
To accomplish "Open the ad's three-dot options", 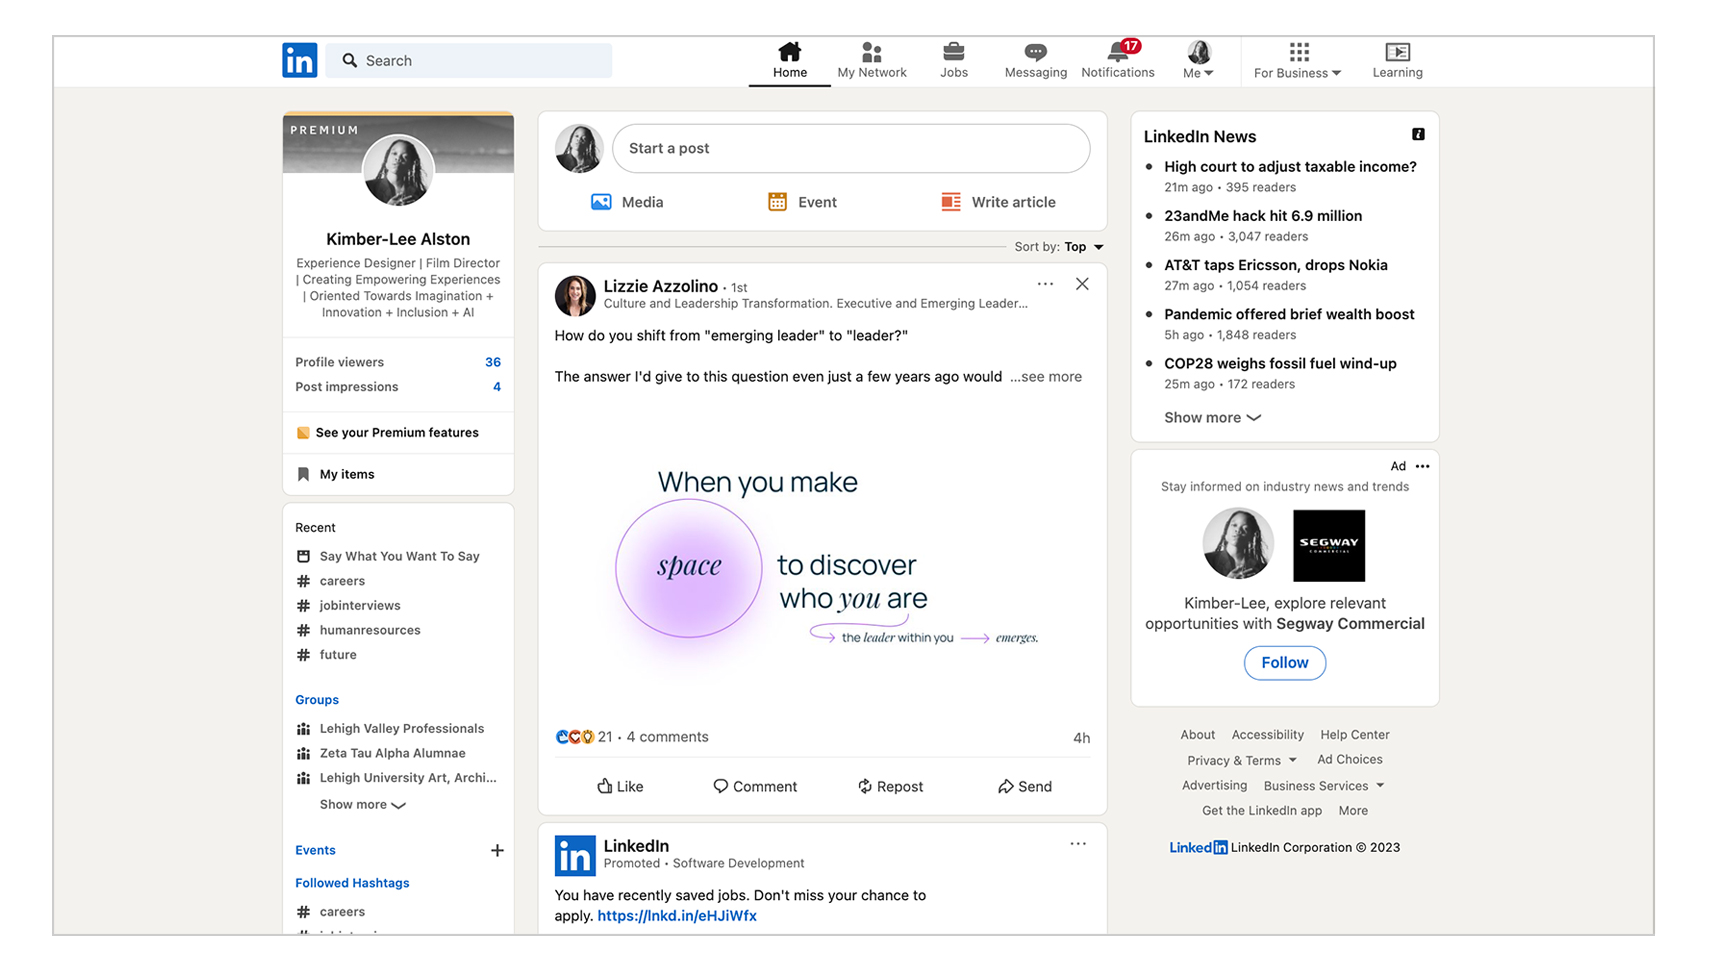I will click(1422, 466).
